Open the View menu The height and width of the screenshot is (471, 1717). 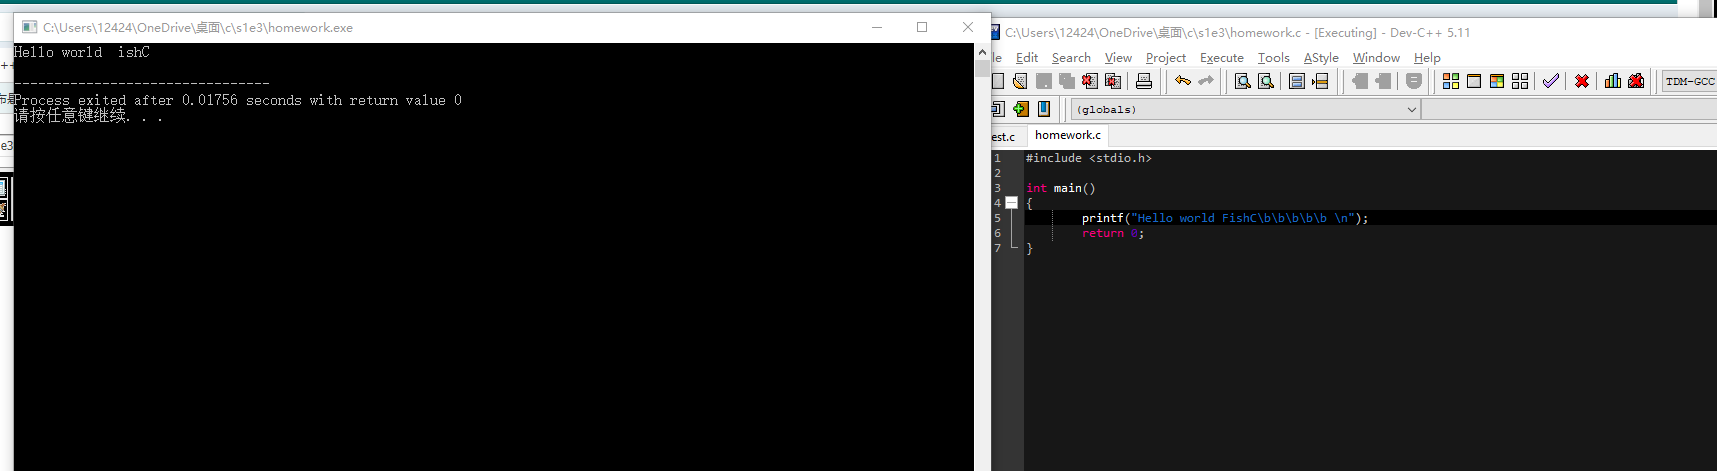[1118, 58]
